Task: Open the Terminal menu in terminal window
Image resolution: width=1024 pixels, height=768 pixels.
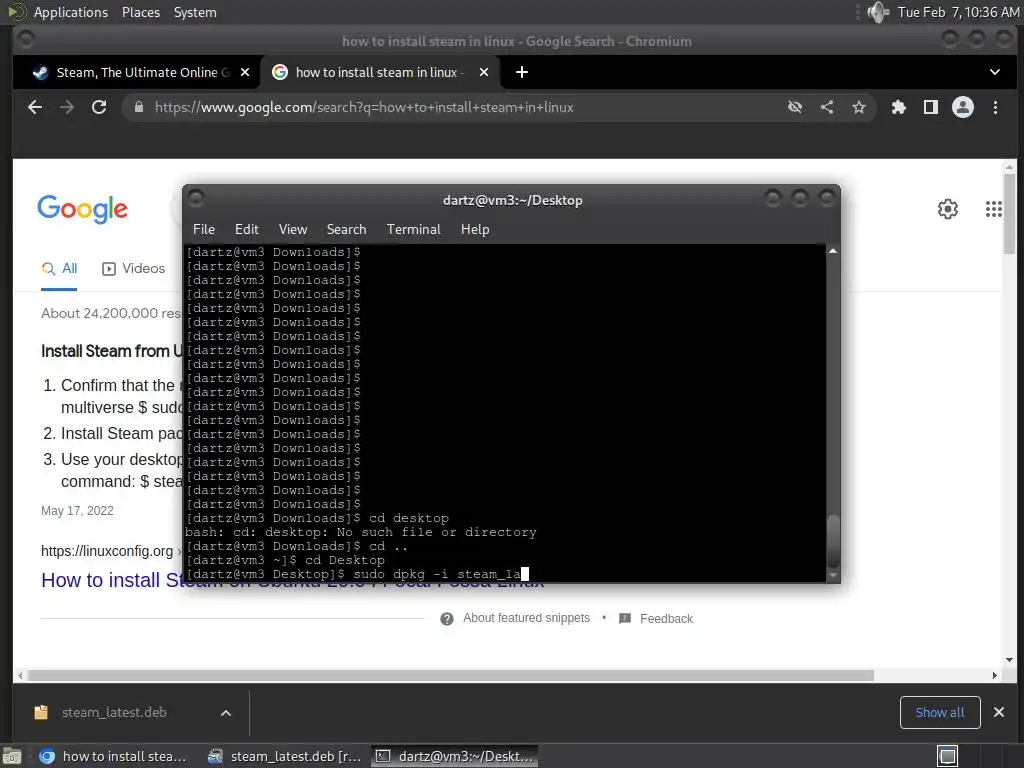Action: point(413,229)
